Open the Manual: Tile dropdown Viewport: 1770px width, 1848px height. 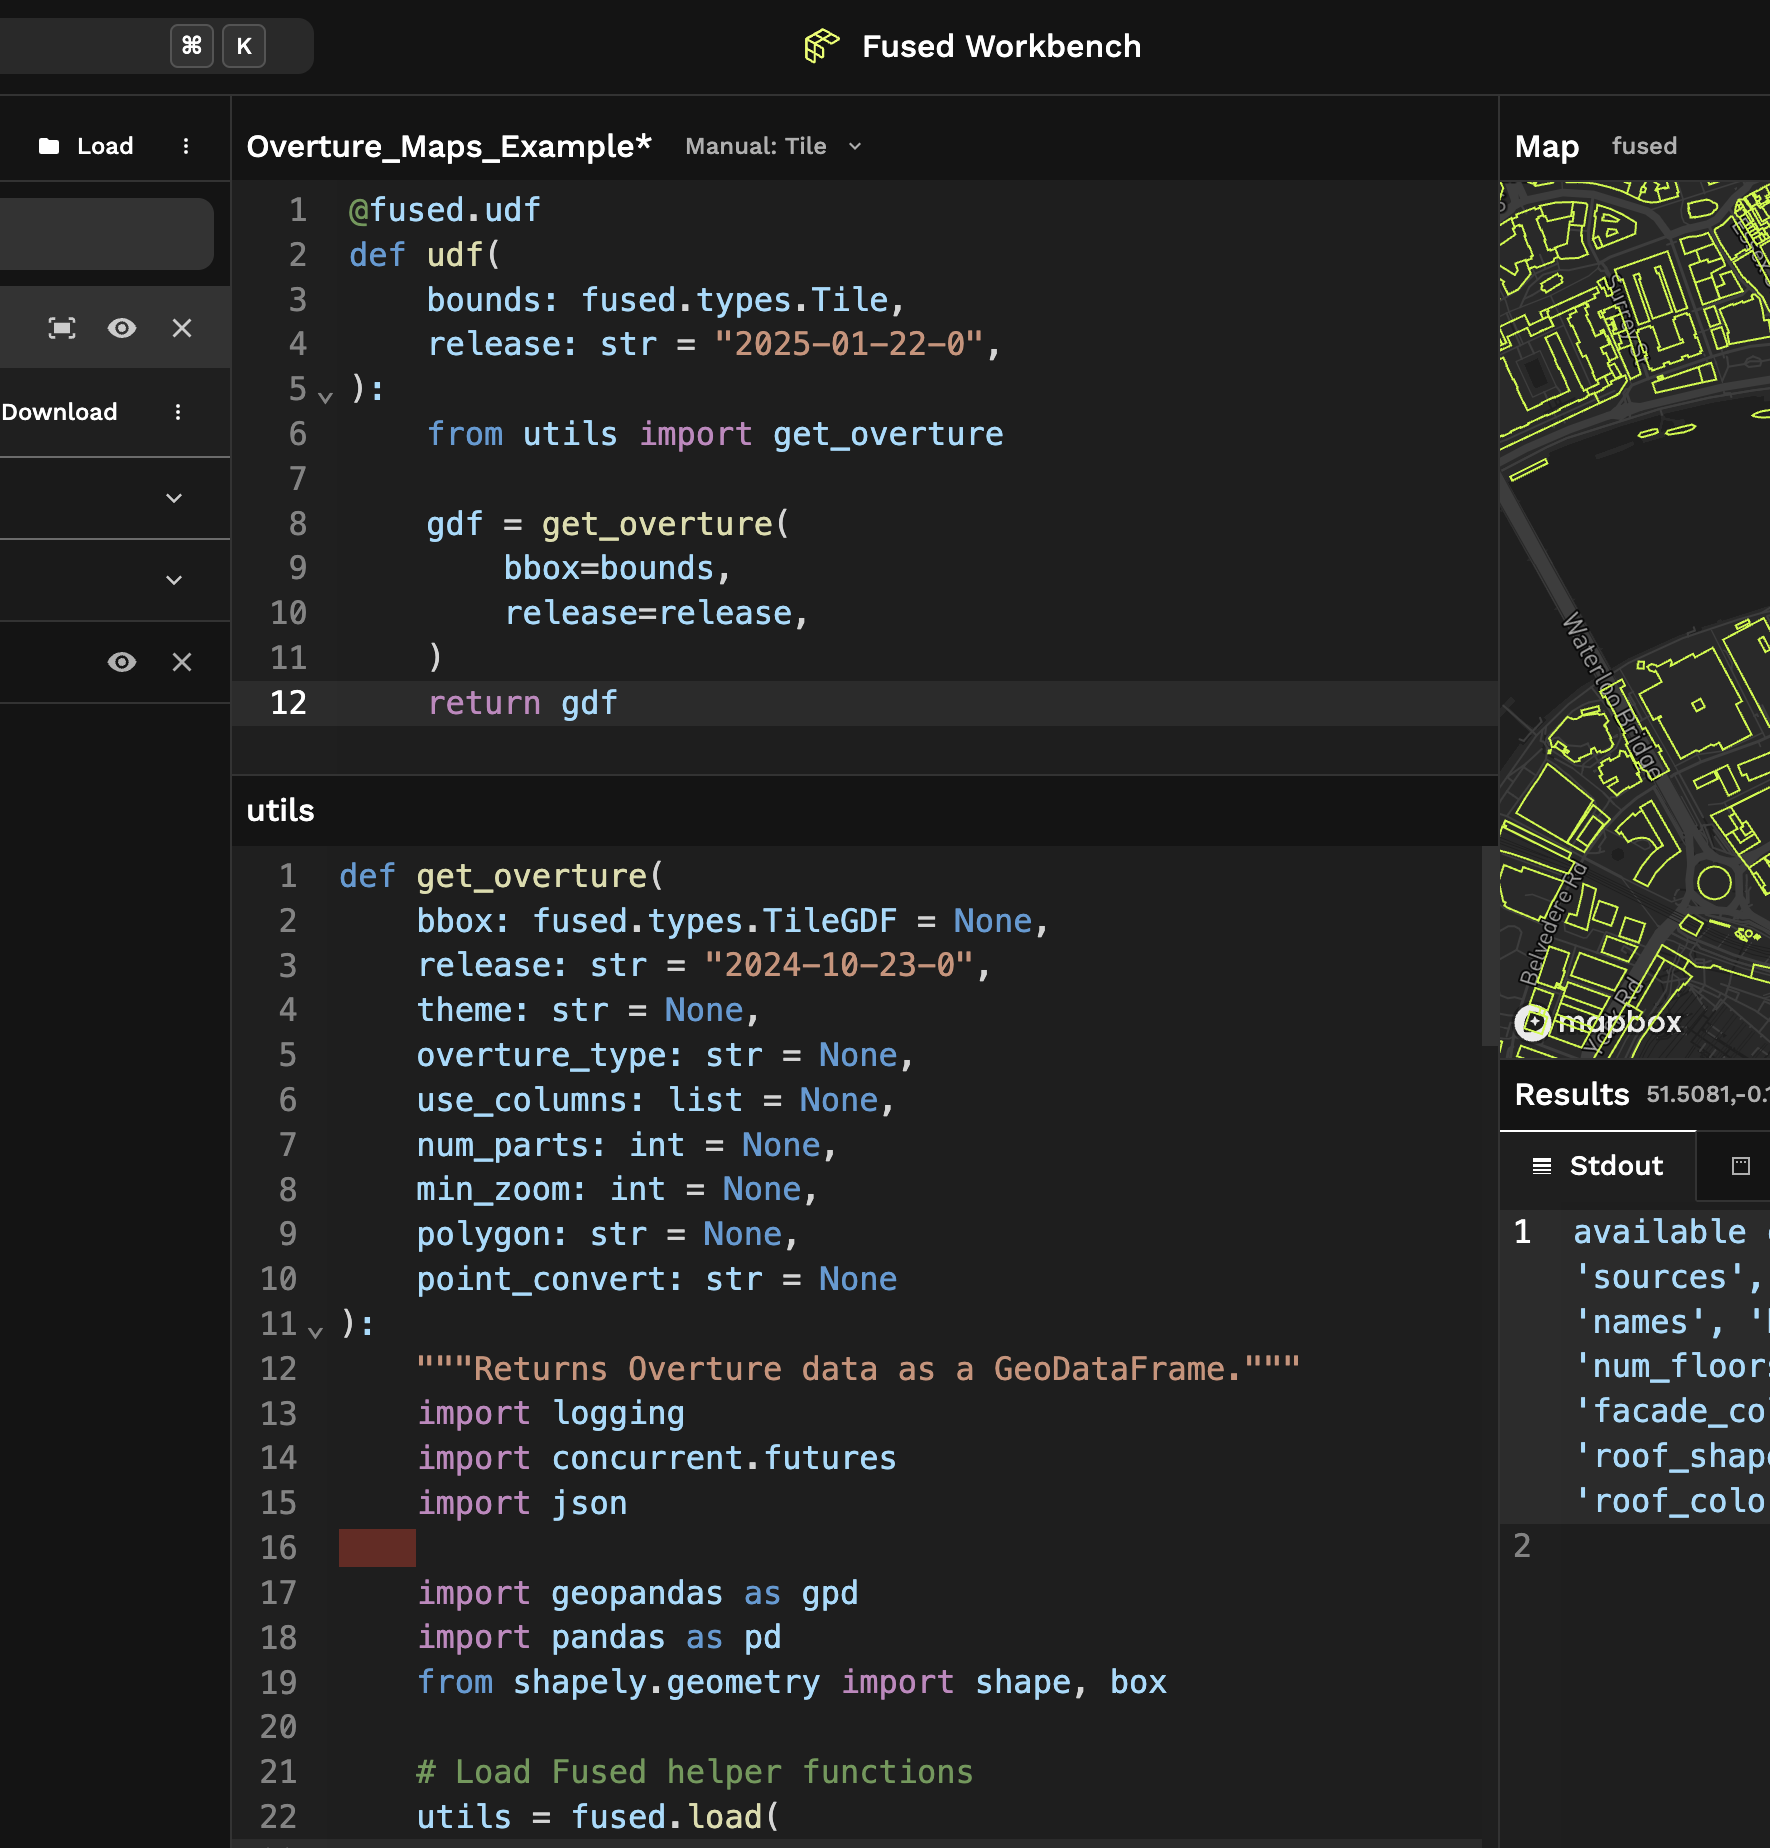774,146
